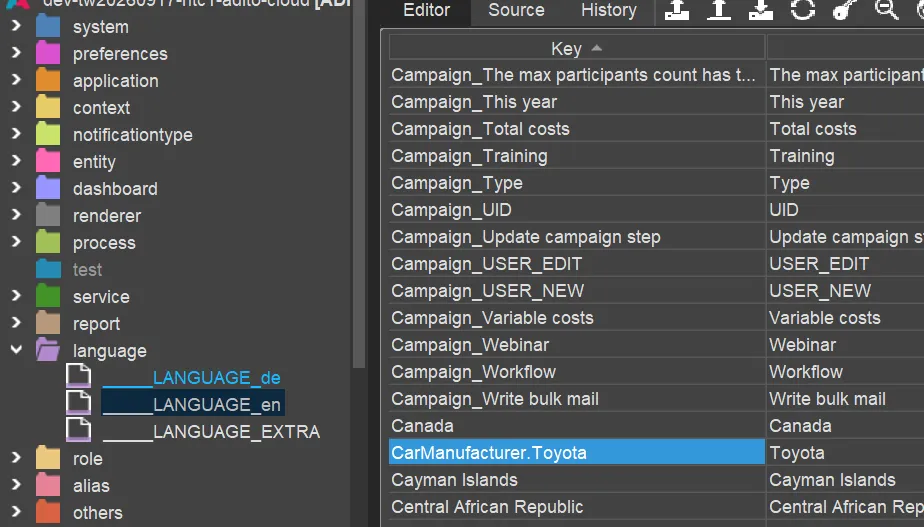Click the zoom-out magnifier icon

pos(886,10)
